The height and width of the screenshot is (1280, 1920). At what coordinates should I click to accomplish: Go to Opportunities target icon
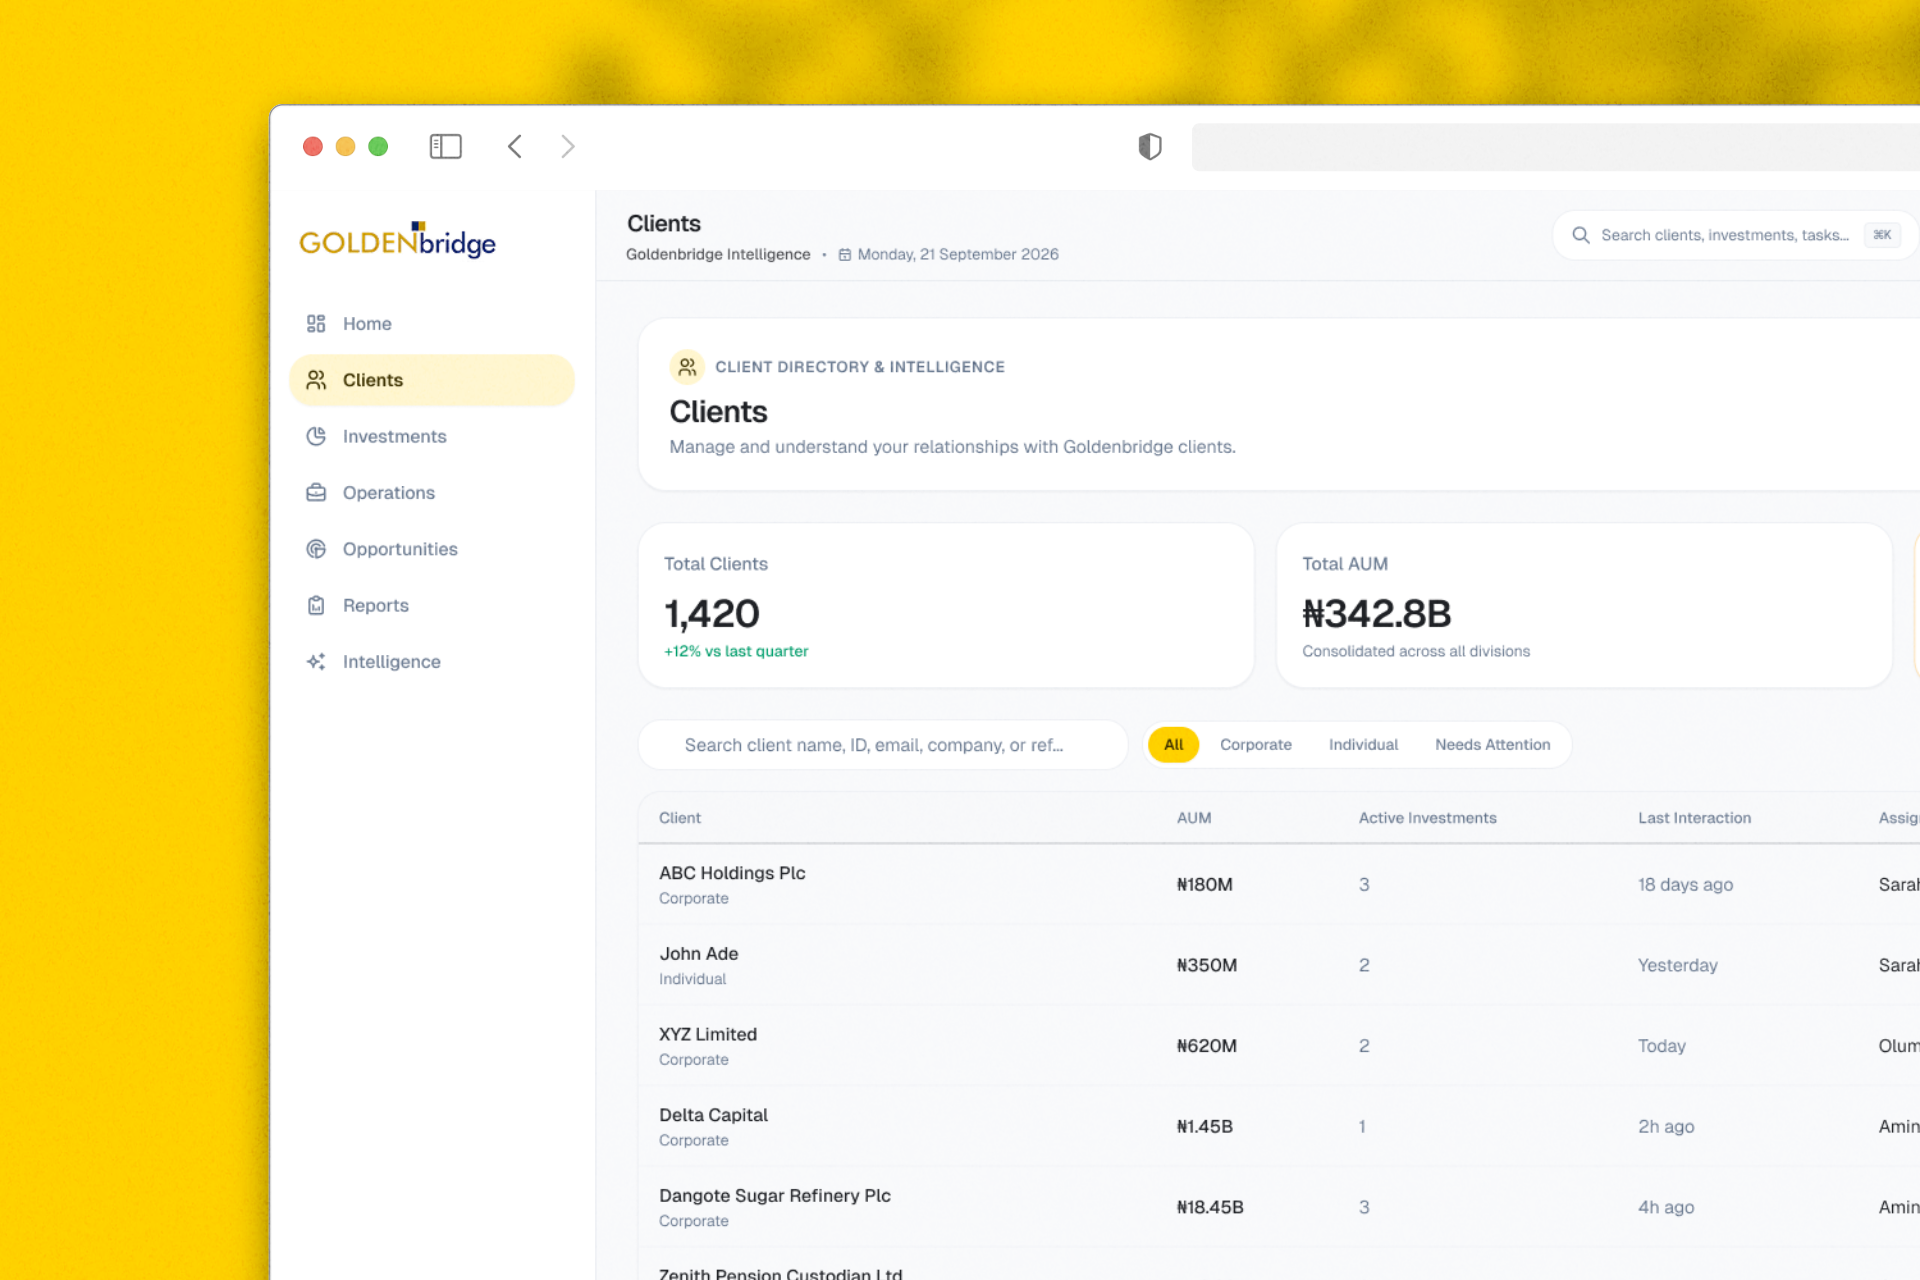316,549
